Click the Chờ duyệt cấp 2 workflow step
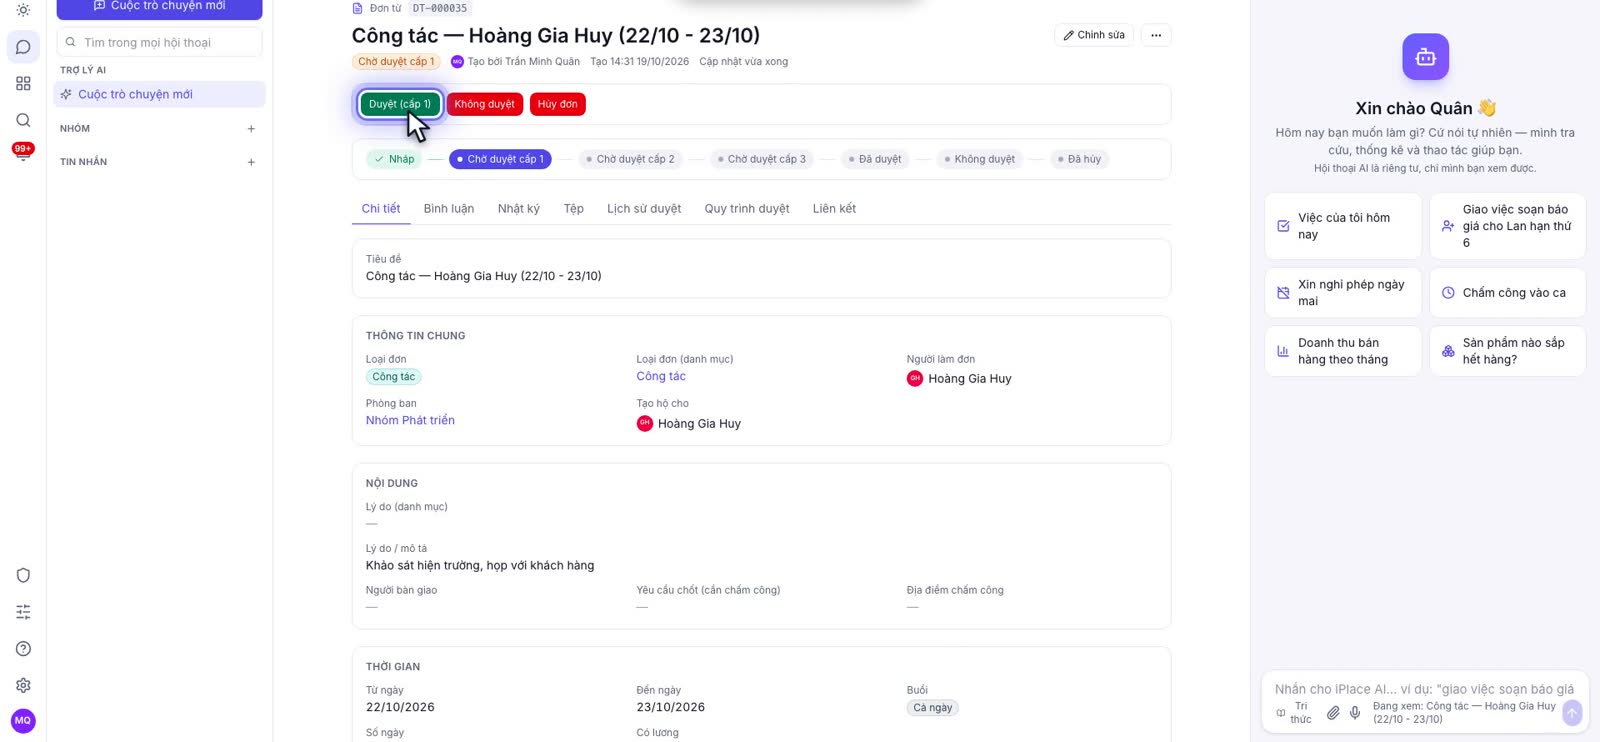This screenshot has height=742, width=1600. 630,159
